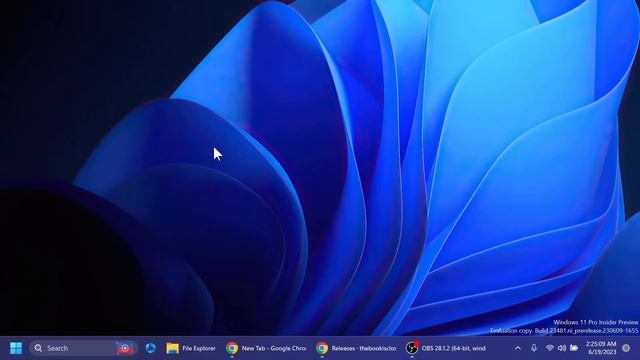Open the blue circular app icon next to Search

point(151,348)
